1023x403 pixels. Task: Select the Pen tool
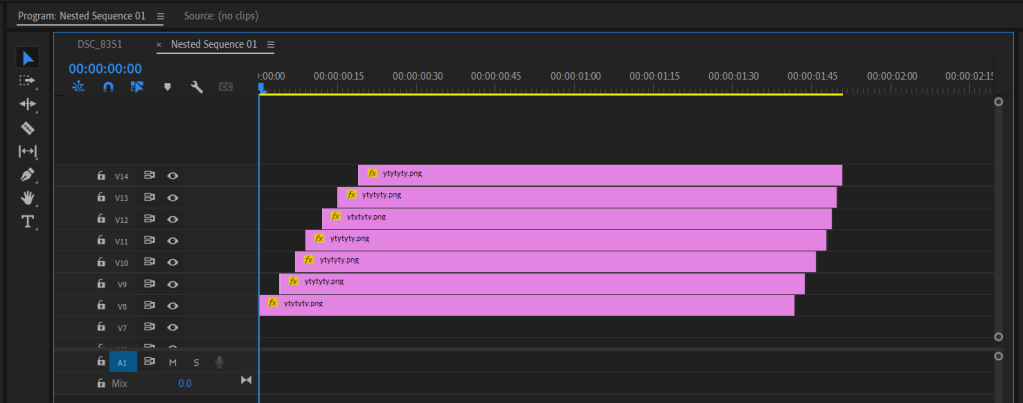point(28,174)
